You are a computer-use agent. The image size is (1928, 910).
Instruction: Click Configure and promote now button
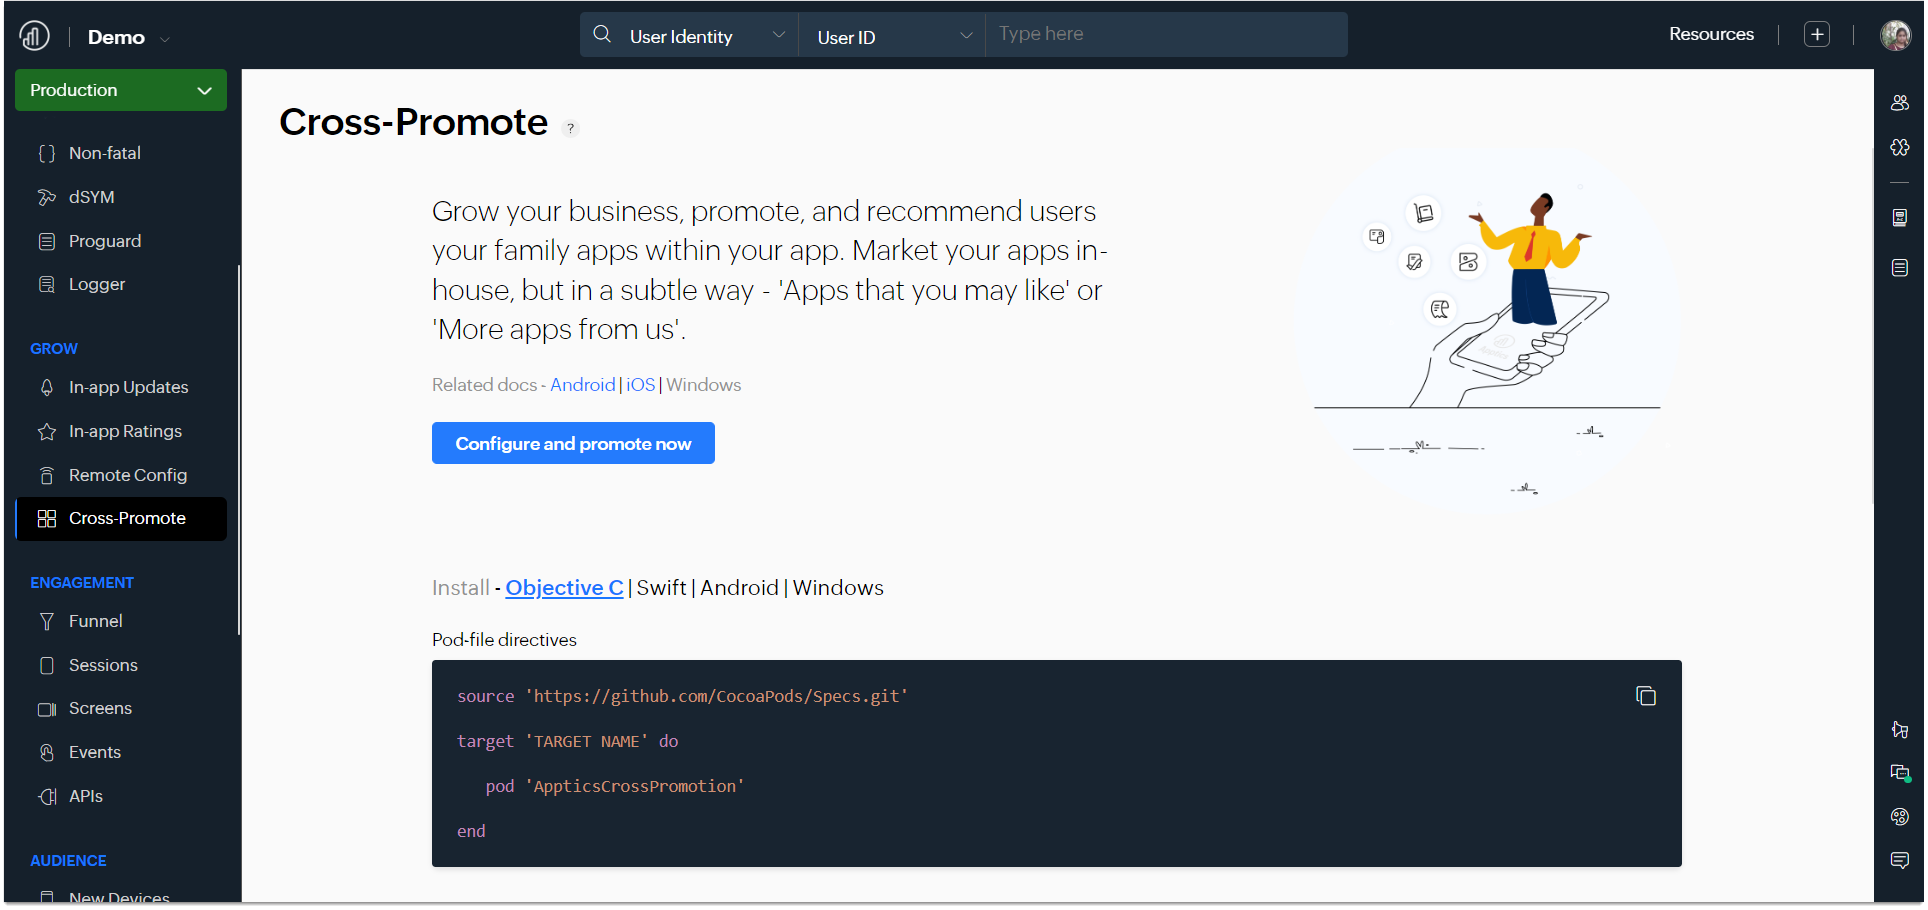pyautogui.click(x=573, y=443)
